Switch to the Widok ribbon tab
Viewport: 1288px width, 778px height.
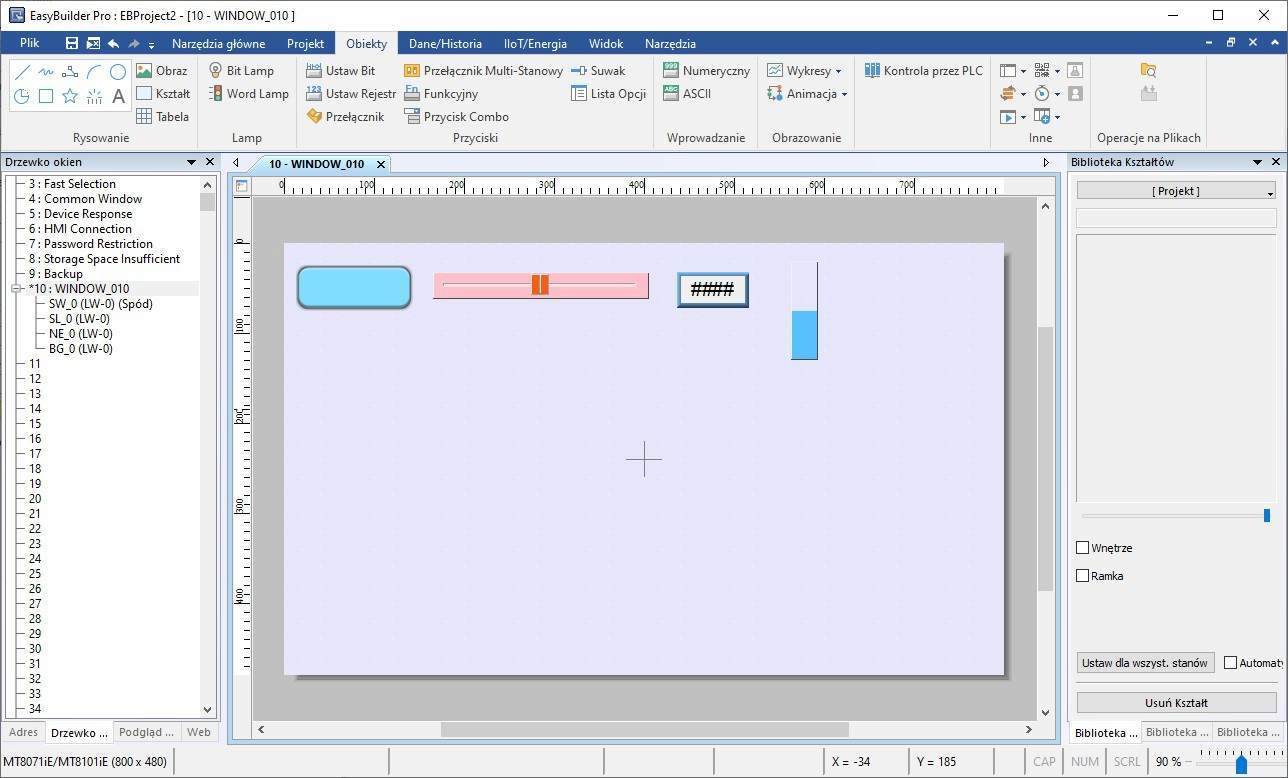[x=606, y=44]
